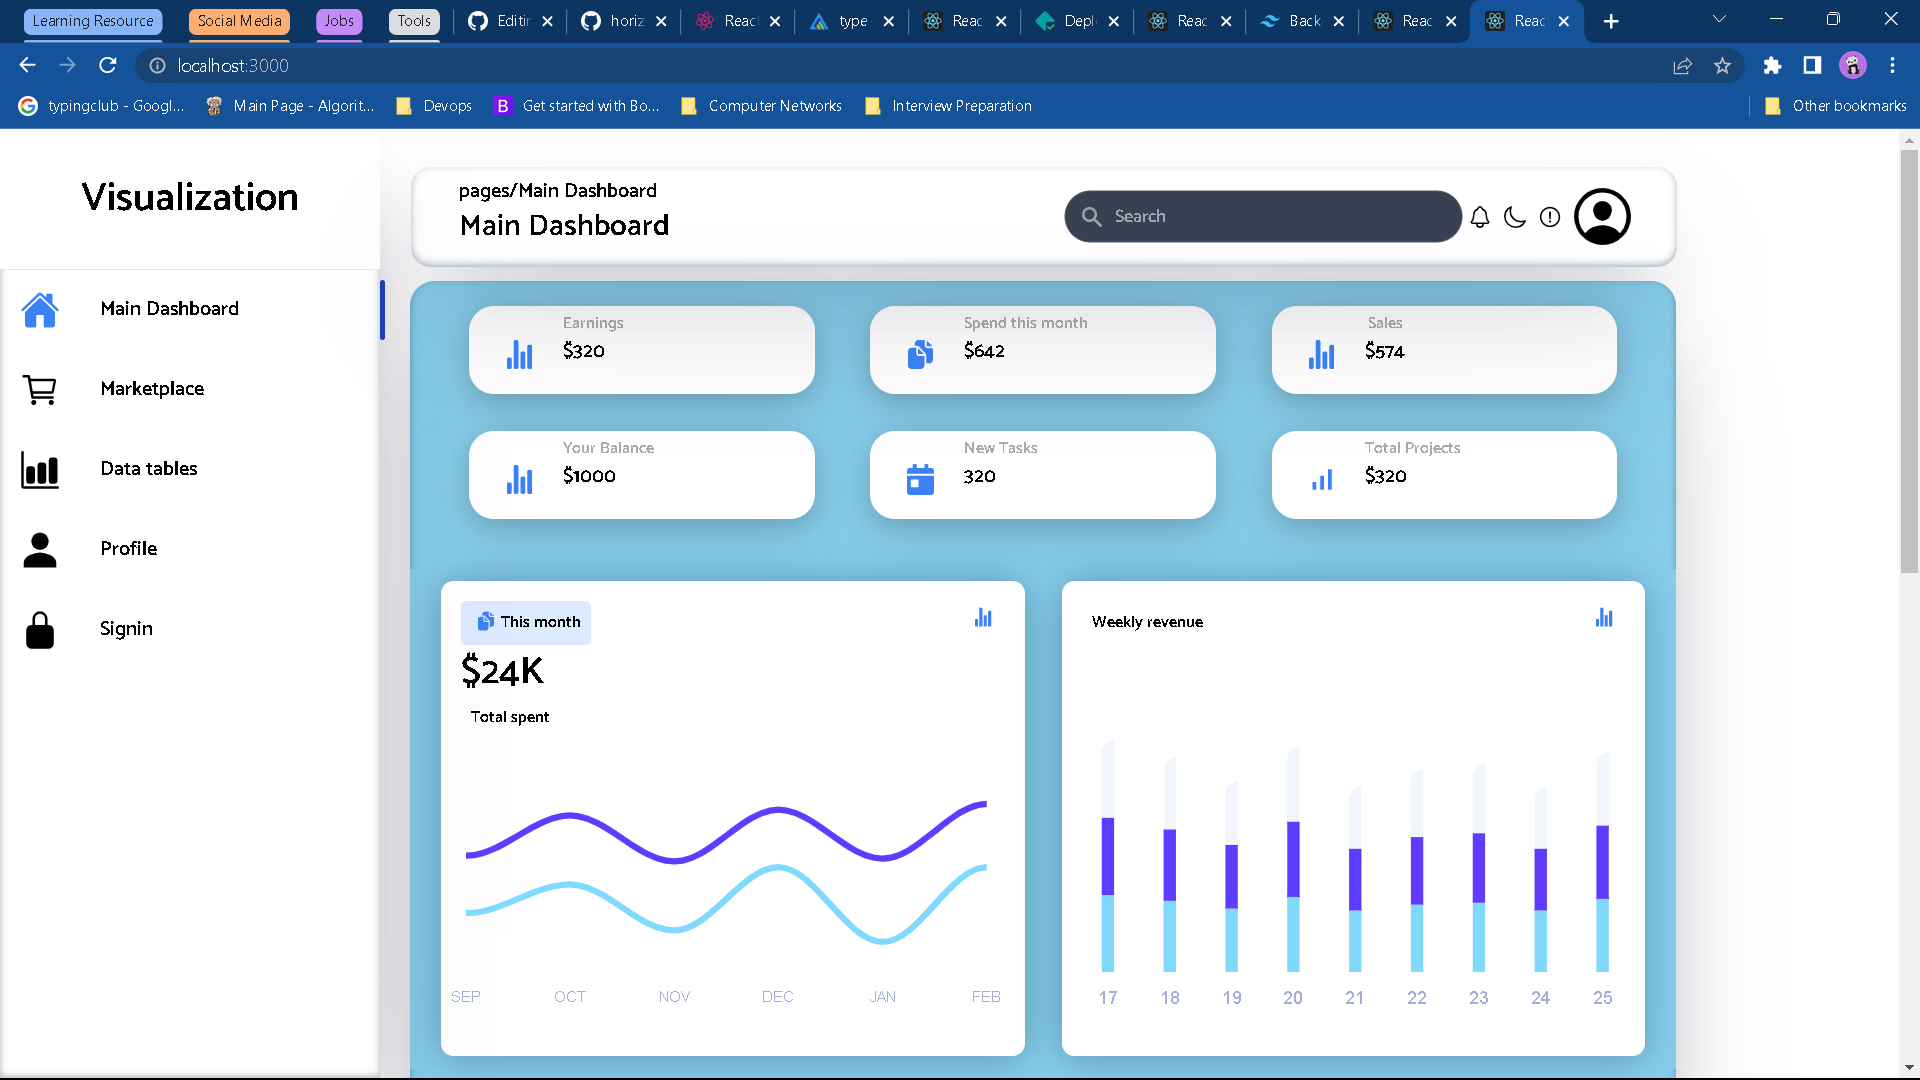The image size is (1920, 1080).
Task: Go to Marketplace in the sidebar
Action: tap(152, 389)
